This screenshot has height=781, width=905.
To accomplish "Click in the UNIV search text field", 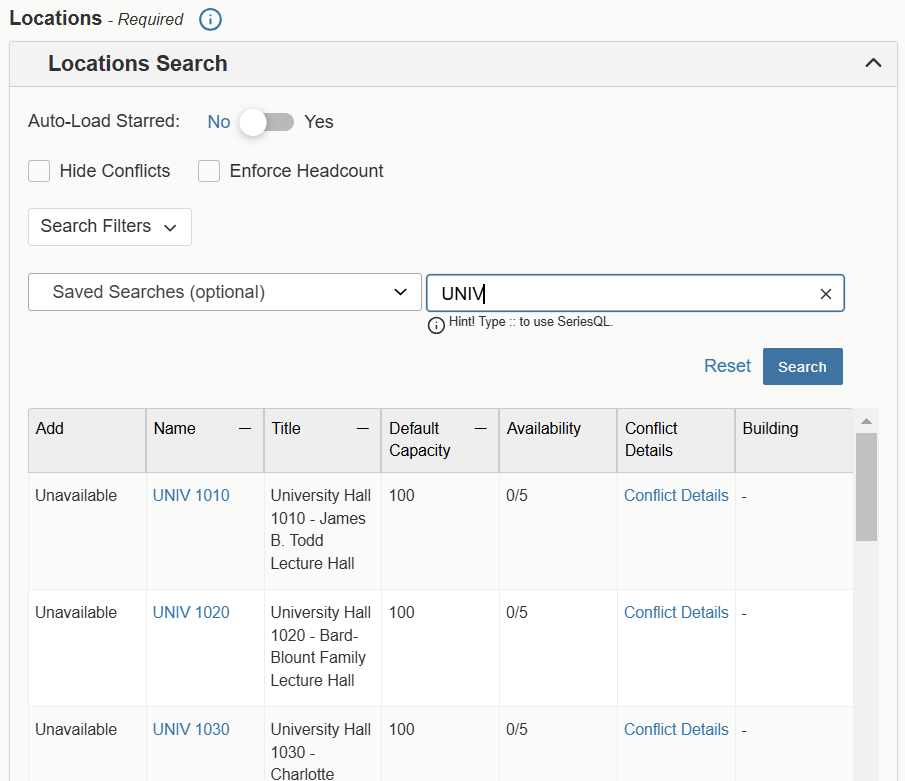I will [x=620, y=293].
